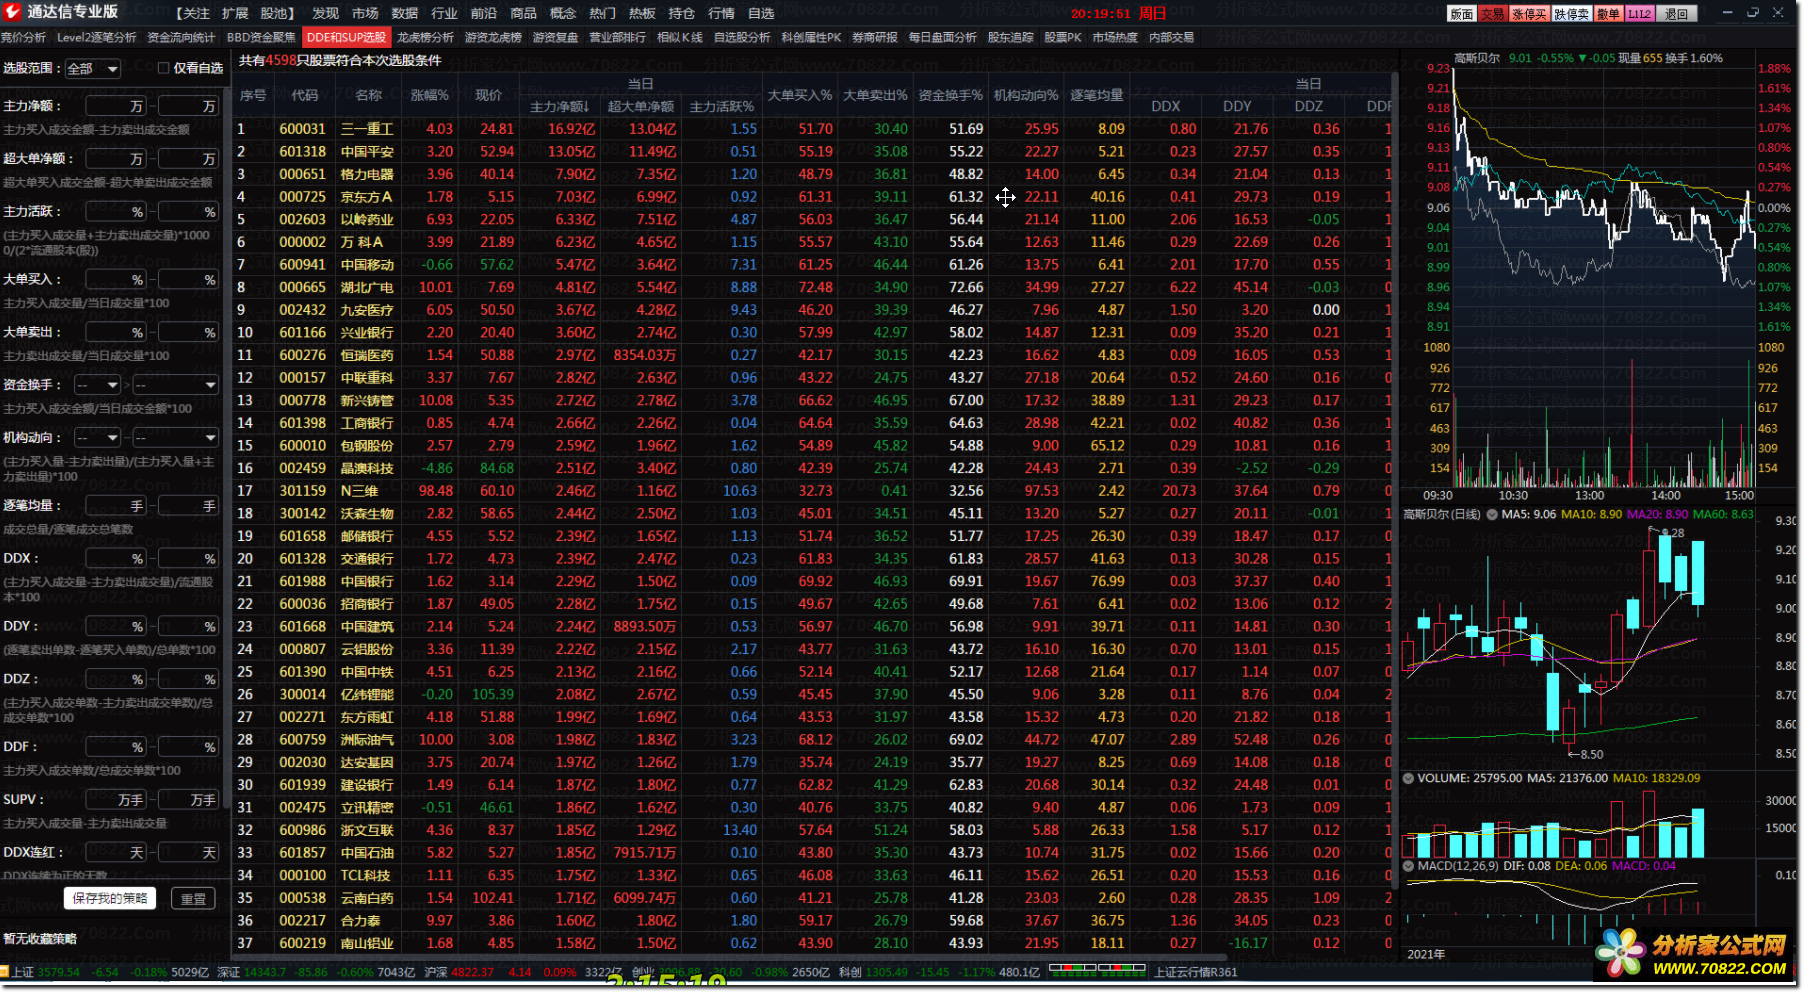Click the 保存我的策略 button
1805x993 pixels.
[x=110, y=899]
